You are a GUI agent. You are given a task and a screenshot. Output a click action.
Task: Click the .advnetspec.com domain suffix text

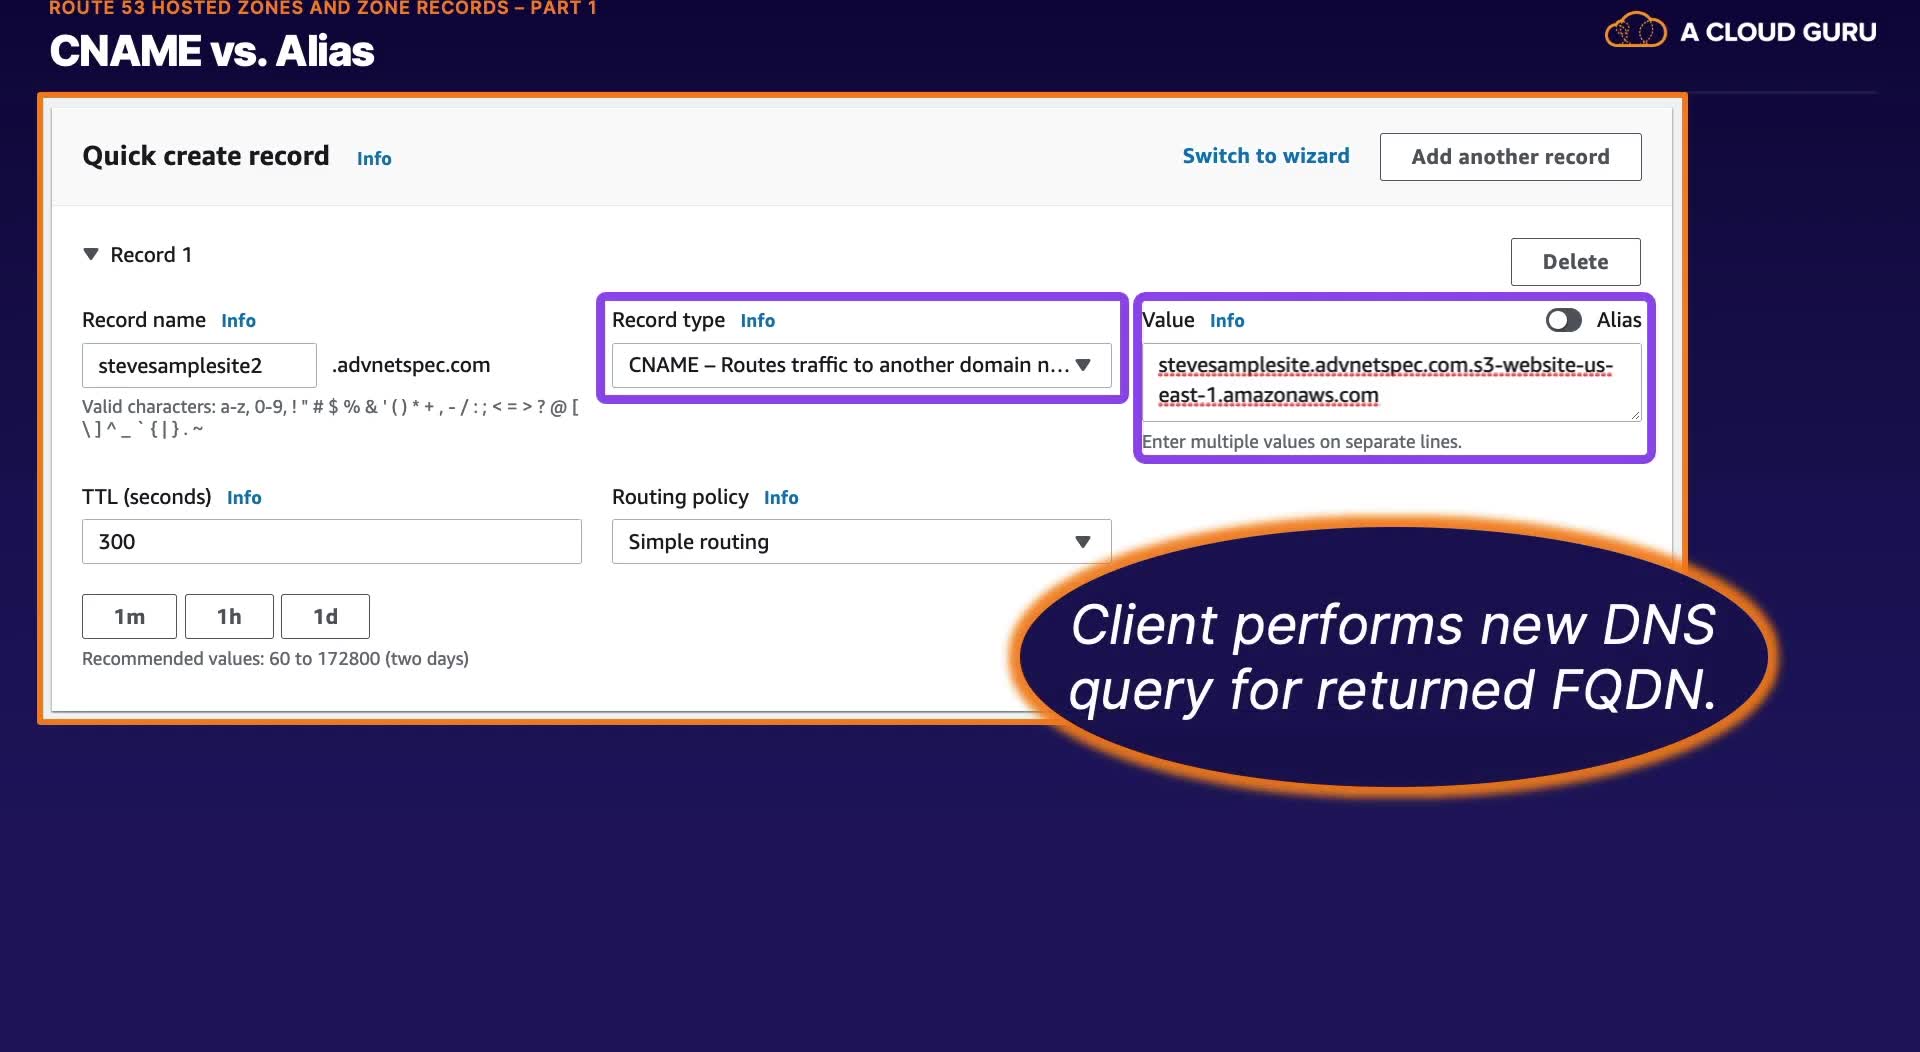[x=411, y=365]
